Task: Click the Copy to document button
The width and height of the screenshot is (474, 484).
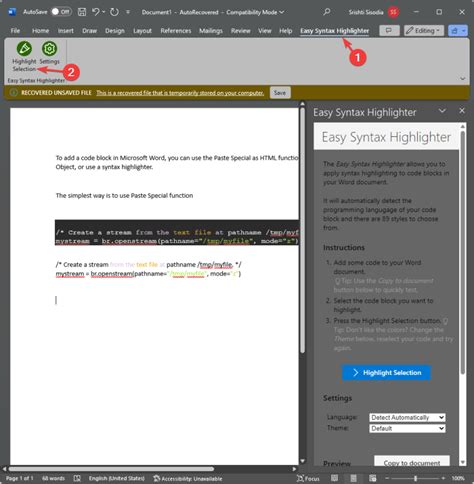Action: tap(412, 462)
